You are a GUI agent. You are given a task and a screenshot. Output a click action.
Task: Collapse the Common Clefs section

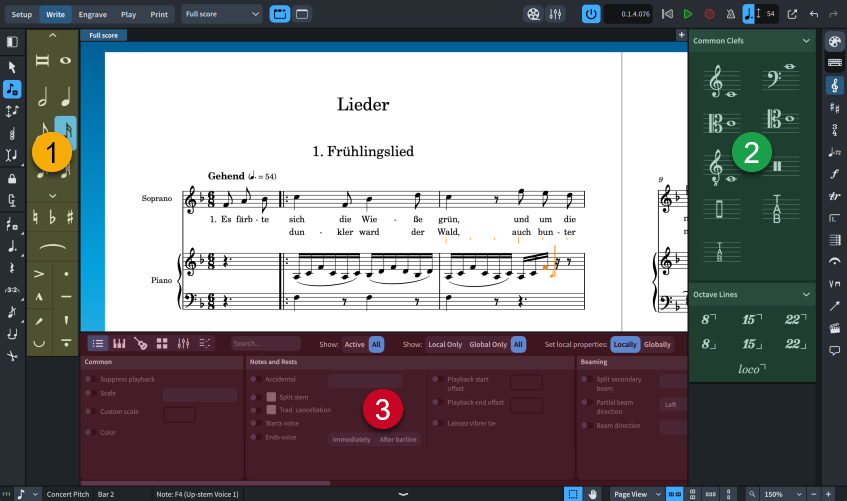[x=805, y=41]
